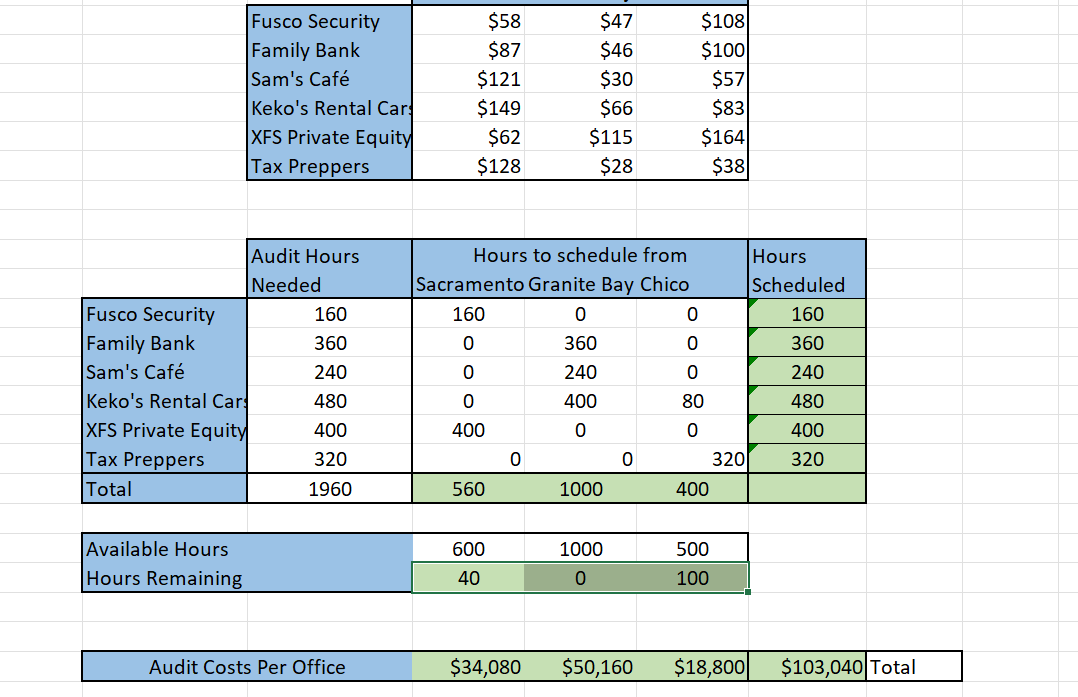
Task: Click the $100 Family Bank cost cell
Action: [x=692, y=49]
